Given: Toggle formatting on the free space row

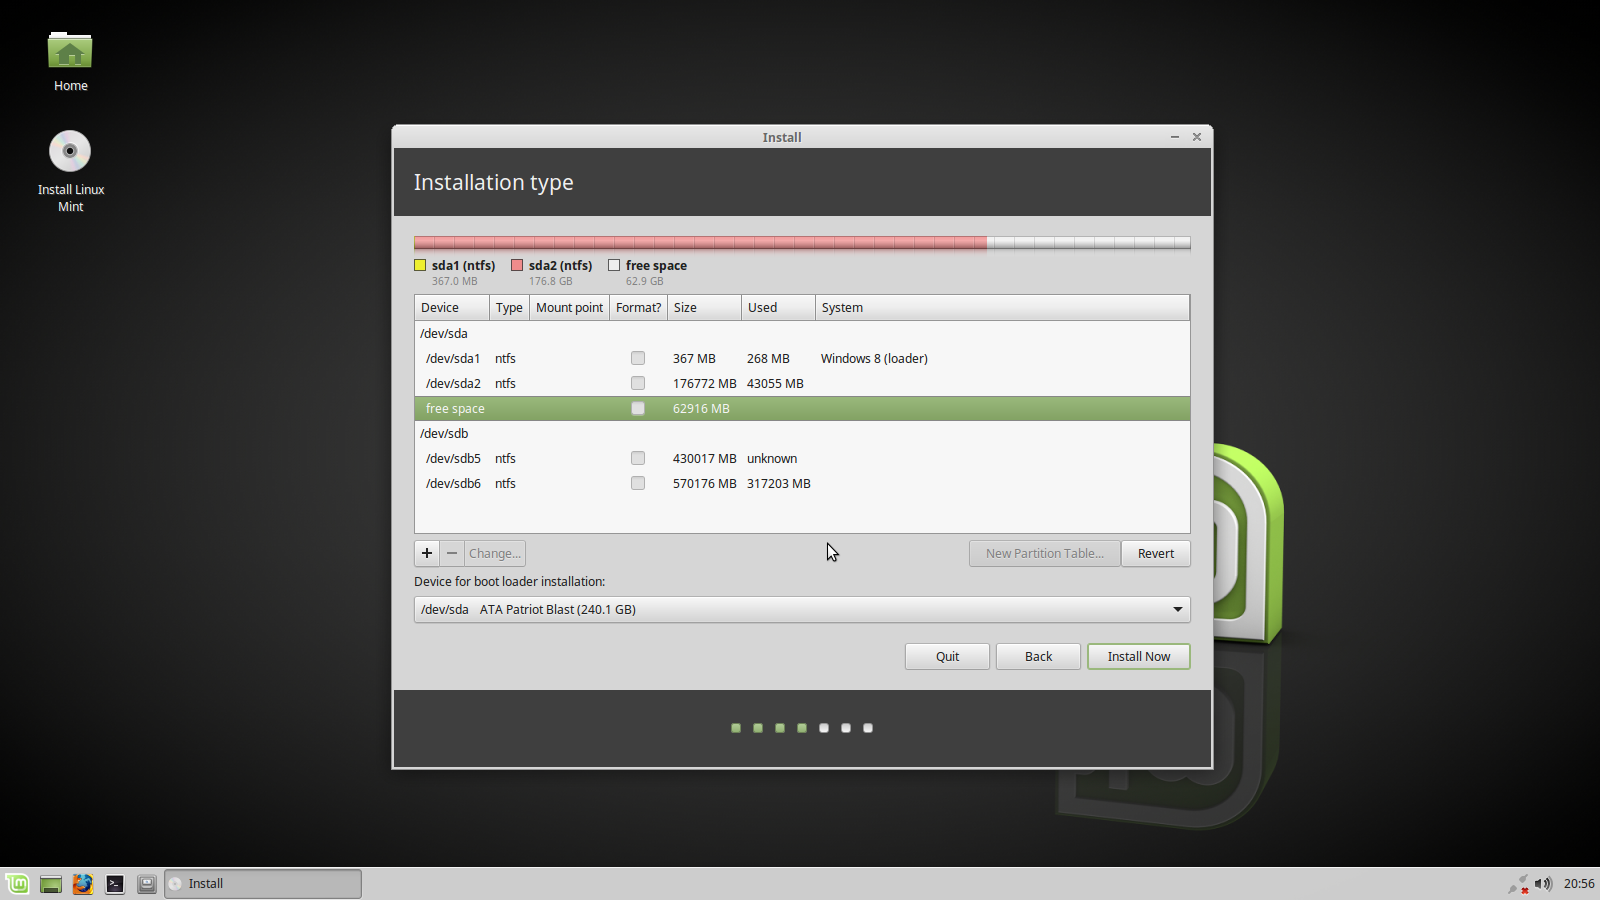Looking at the screenshot, I should click(637, 408).
